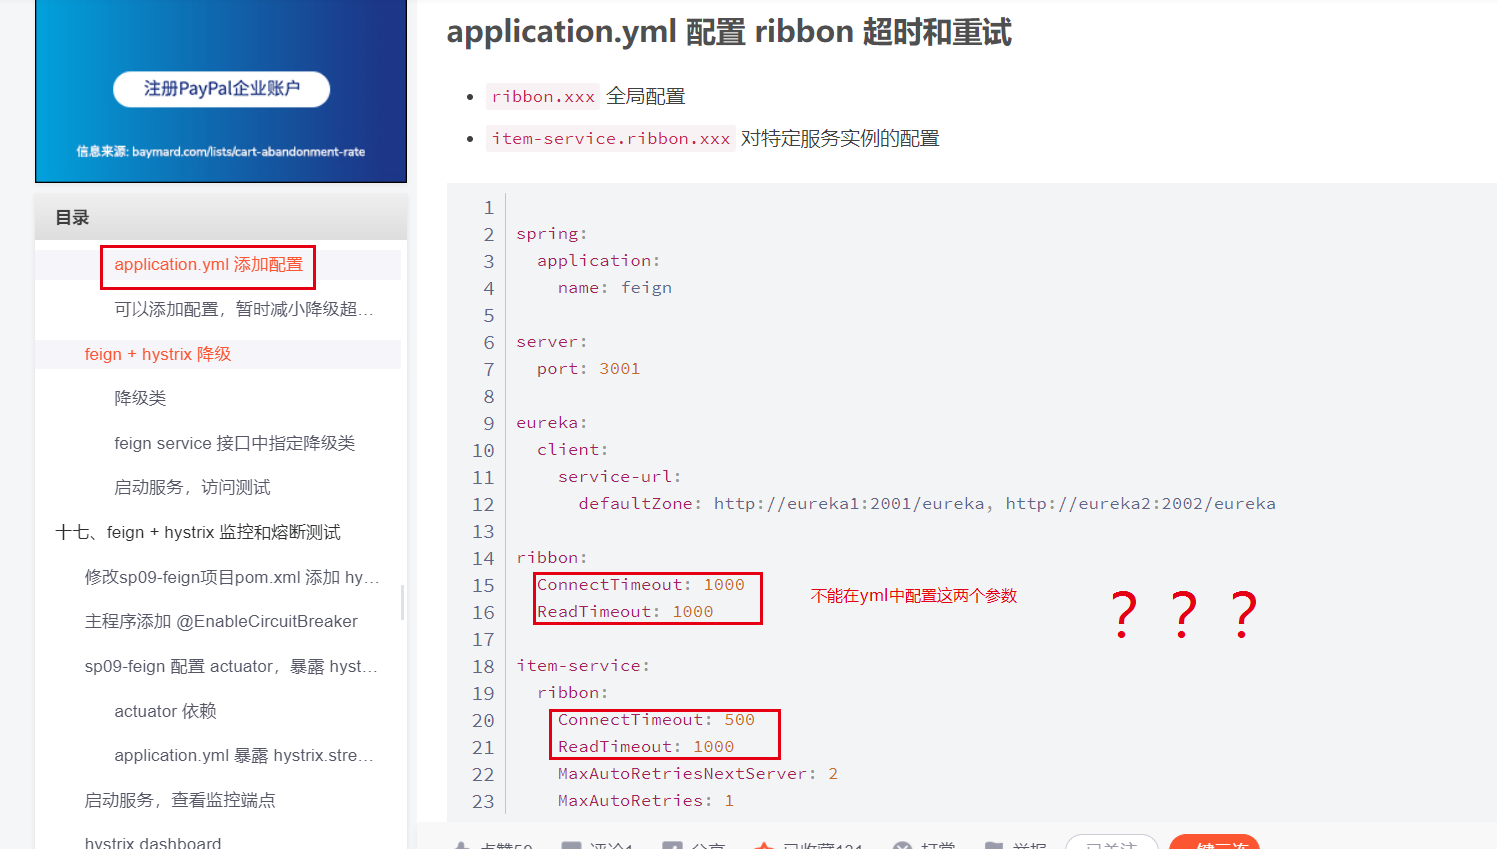Click the favorite star icon
This screenshot has height=849, width=1497.
tap(765, 845)
